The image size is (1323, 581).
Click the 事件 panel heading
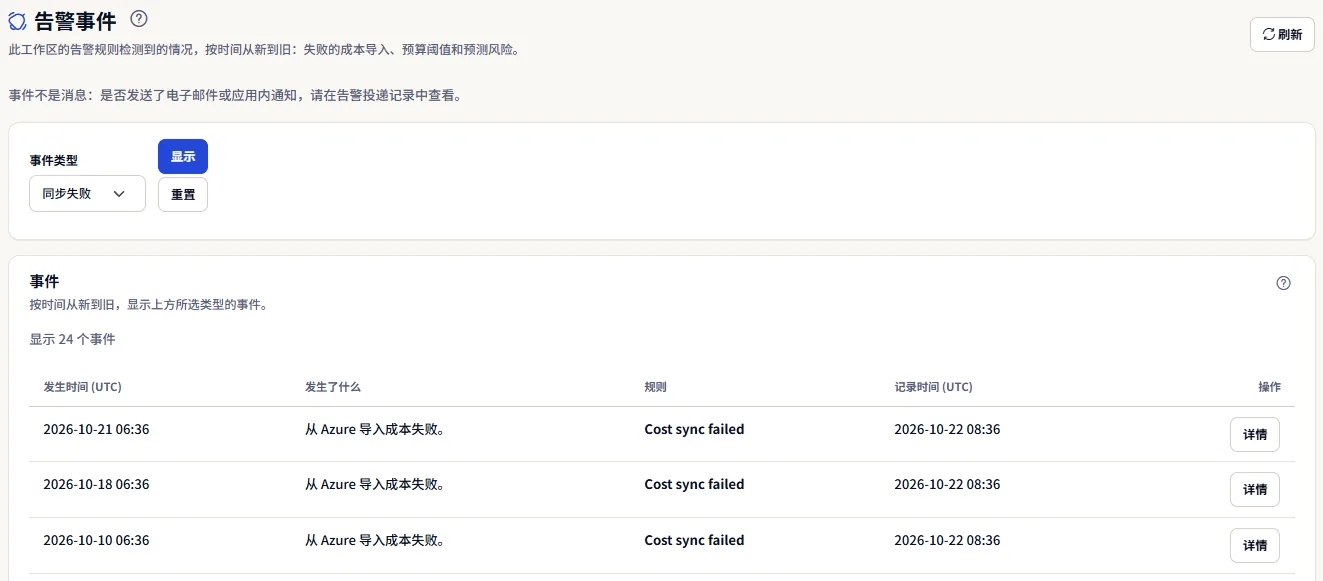(44, 282)
